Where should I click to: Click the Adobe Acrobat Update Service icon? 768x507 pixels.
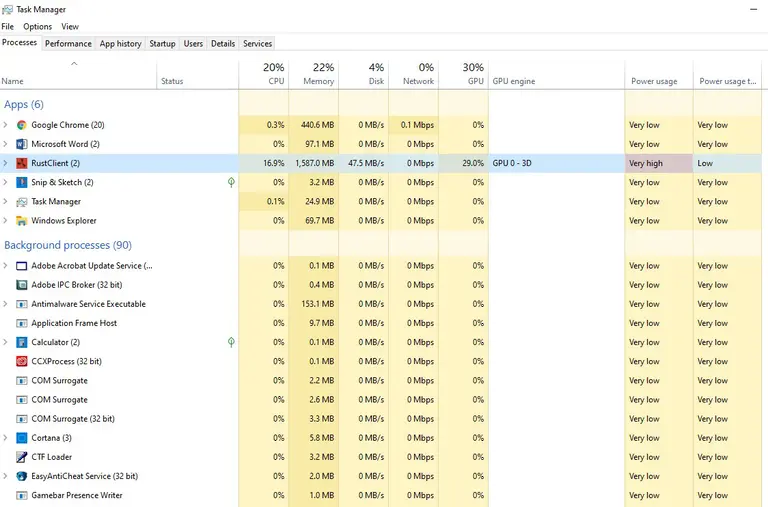coord(22,266)
